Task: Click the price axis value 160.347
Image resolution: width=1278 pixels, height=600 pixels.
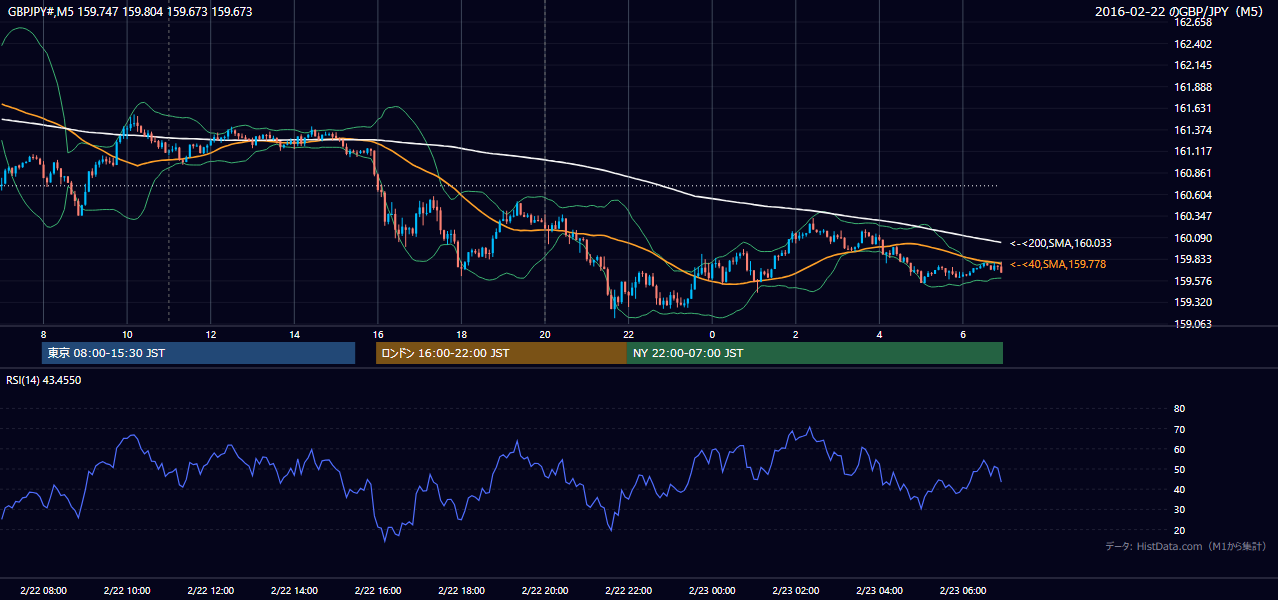Action: 1192,216
